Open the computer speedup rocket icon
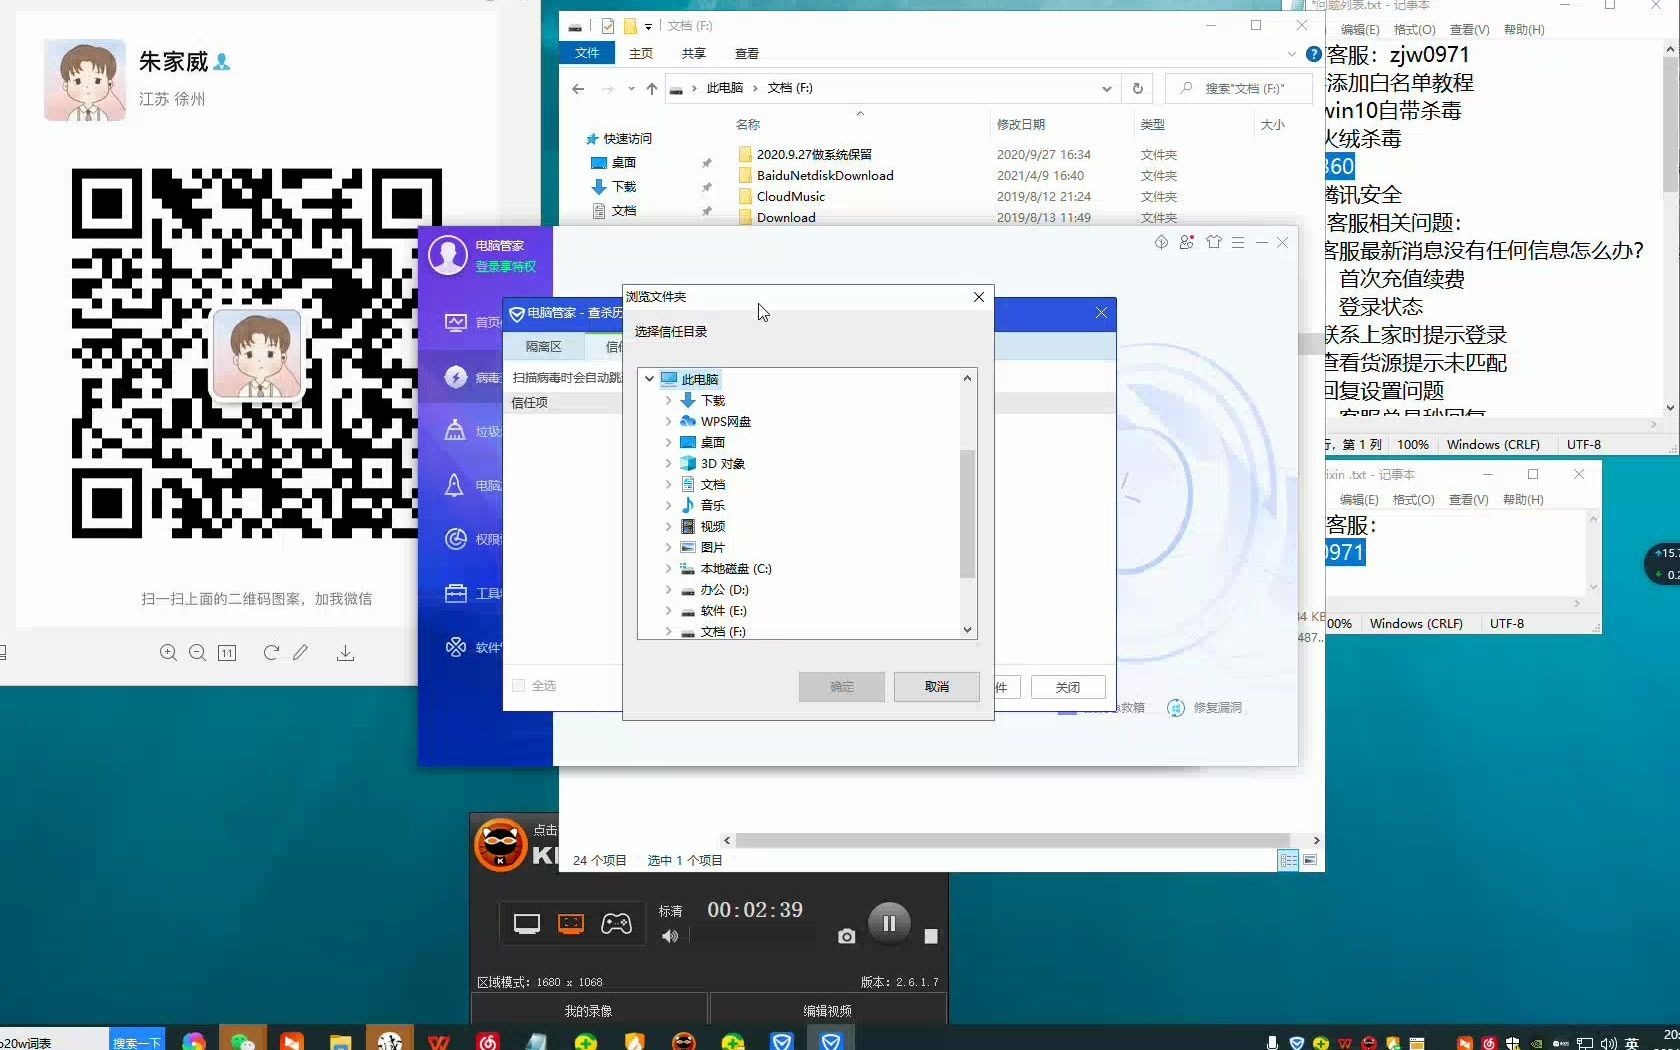The width and height of the screenshot is (1680, 1050). (454, 485)
